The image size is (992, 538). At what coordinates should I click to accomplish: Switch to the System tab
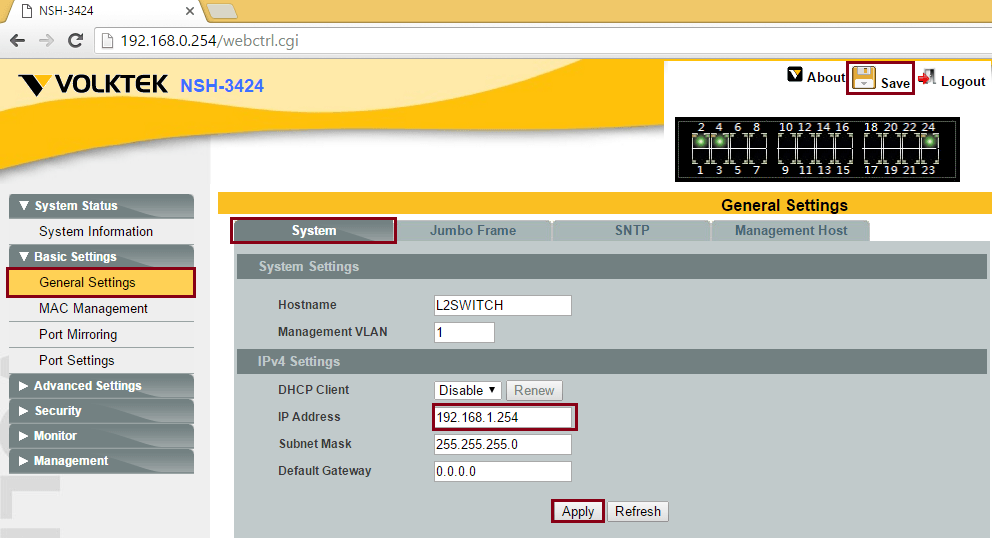pyautogui.click(x=314, y=230)
